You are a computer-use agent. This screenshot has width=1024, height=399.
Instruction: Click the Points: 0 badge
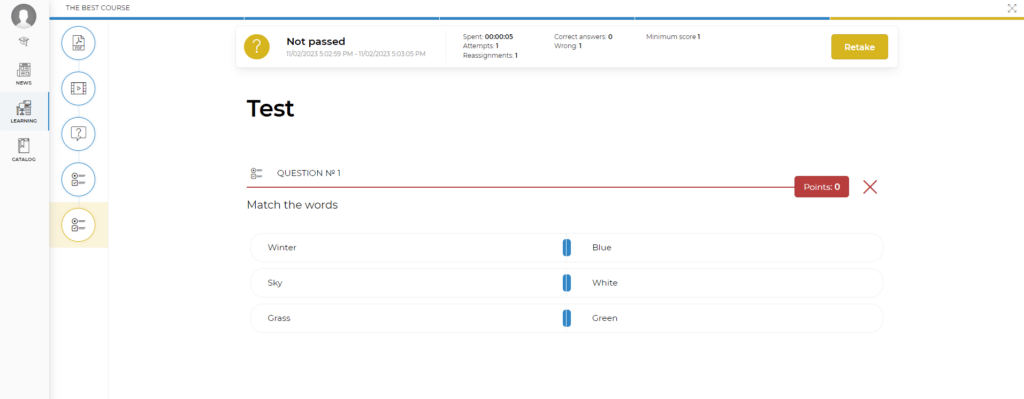(822, 187)
